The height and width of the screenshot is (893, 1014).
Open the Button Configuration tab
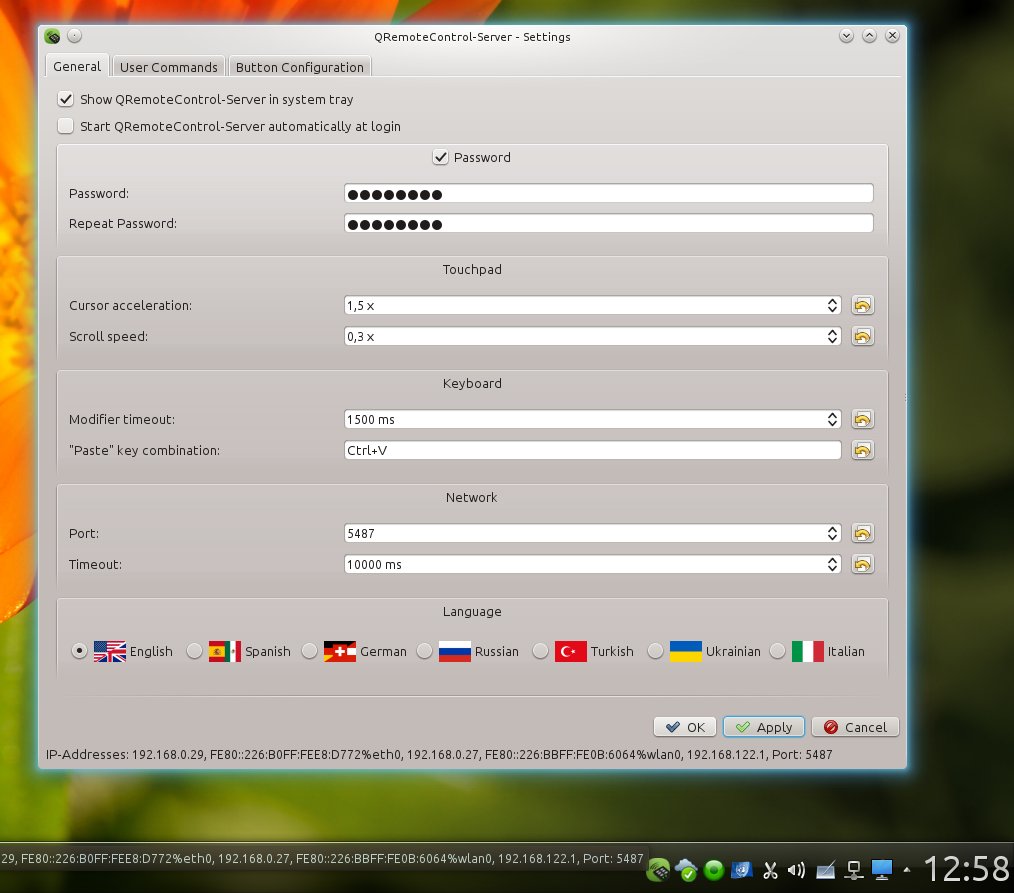point(299,67)
